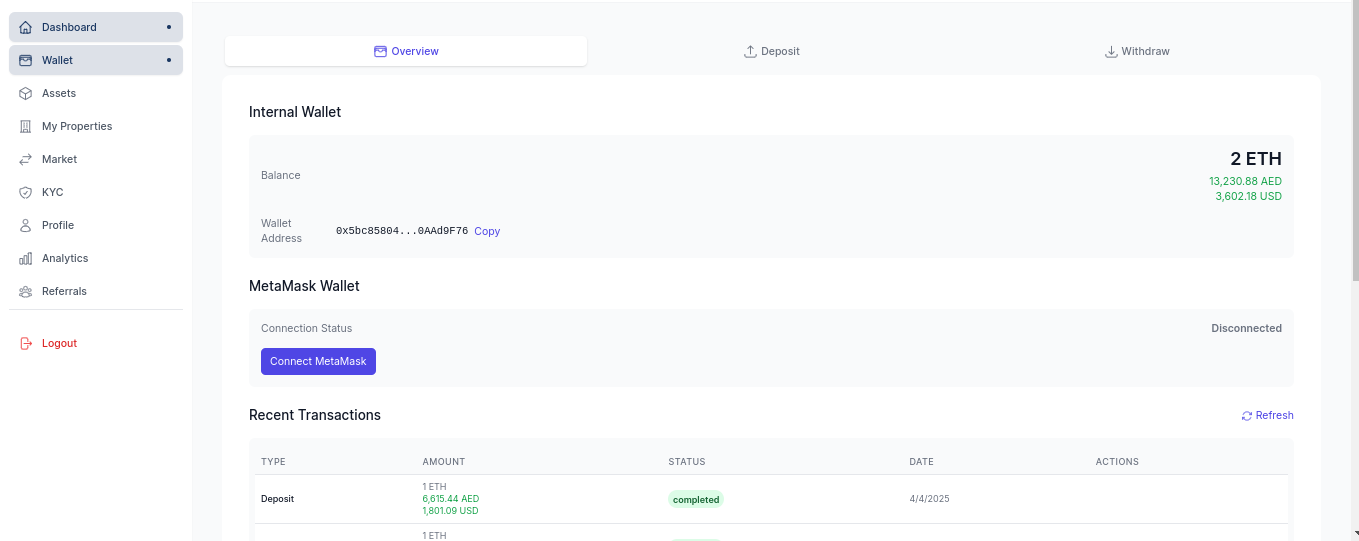The height and width of the screenshot is (541, 1359).
Task: Switch to the Withdraw tab
Action: click(x=1137, y=51)
